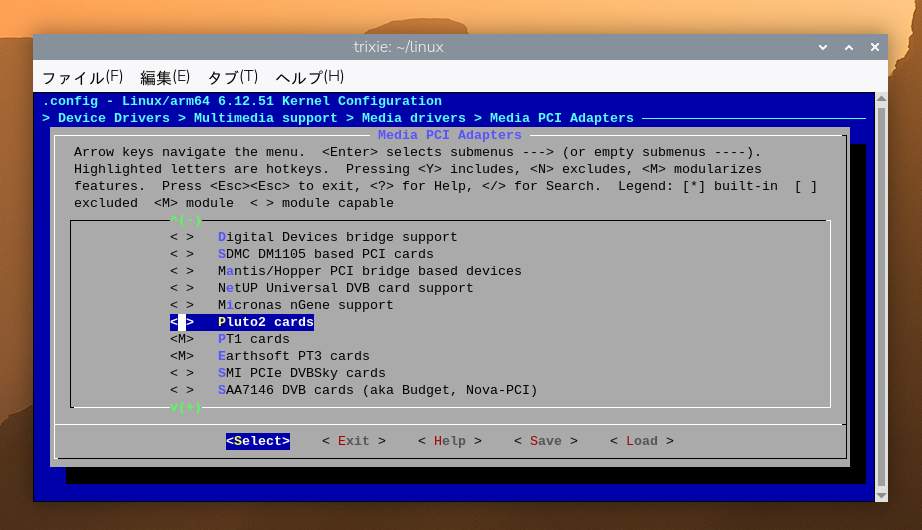This screenshot has height=530, width=922.
Task: Toggle the PT1 cards module state
Action: point(182,339)
